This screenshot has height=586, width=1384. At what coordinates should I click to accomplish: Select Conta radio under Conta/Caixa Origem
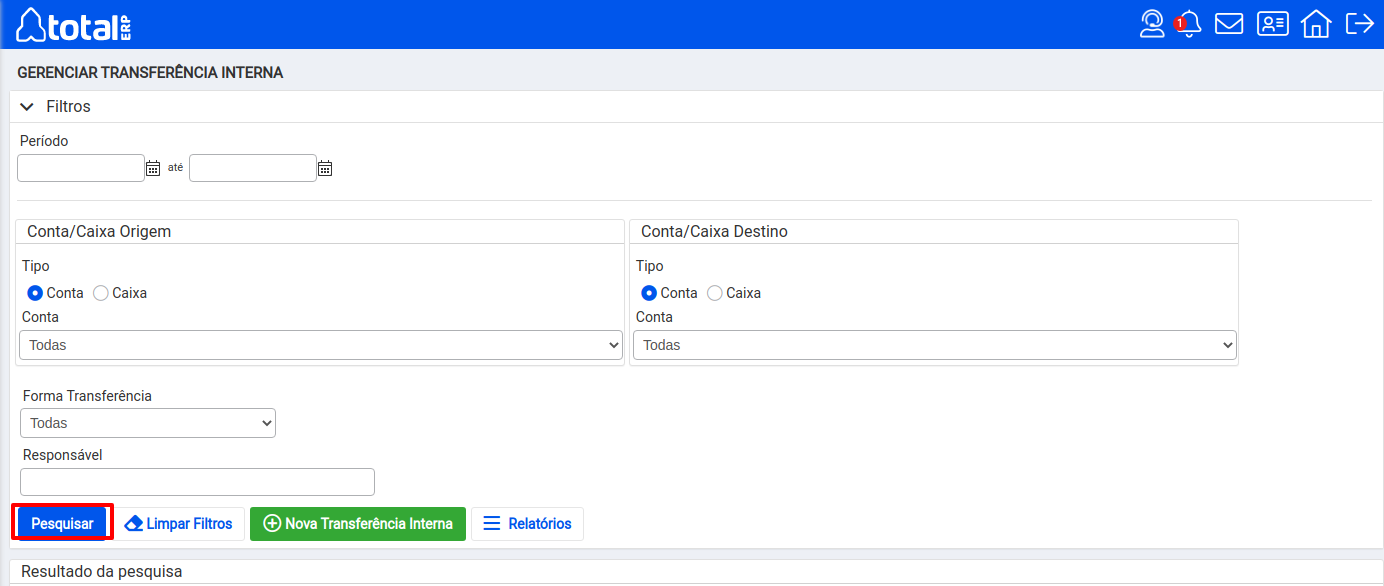click(x=35, y=293)
